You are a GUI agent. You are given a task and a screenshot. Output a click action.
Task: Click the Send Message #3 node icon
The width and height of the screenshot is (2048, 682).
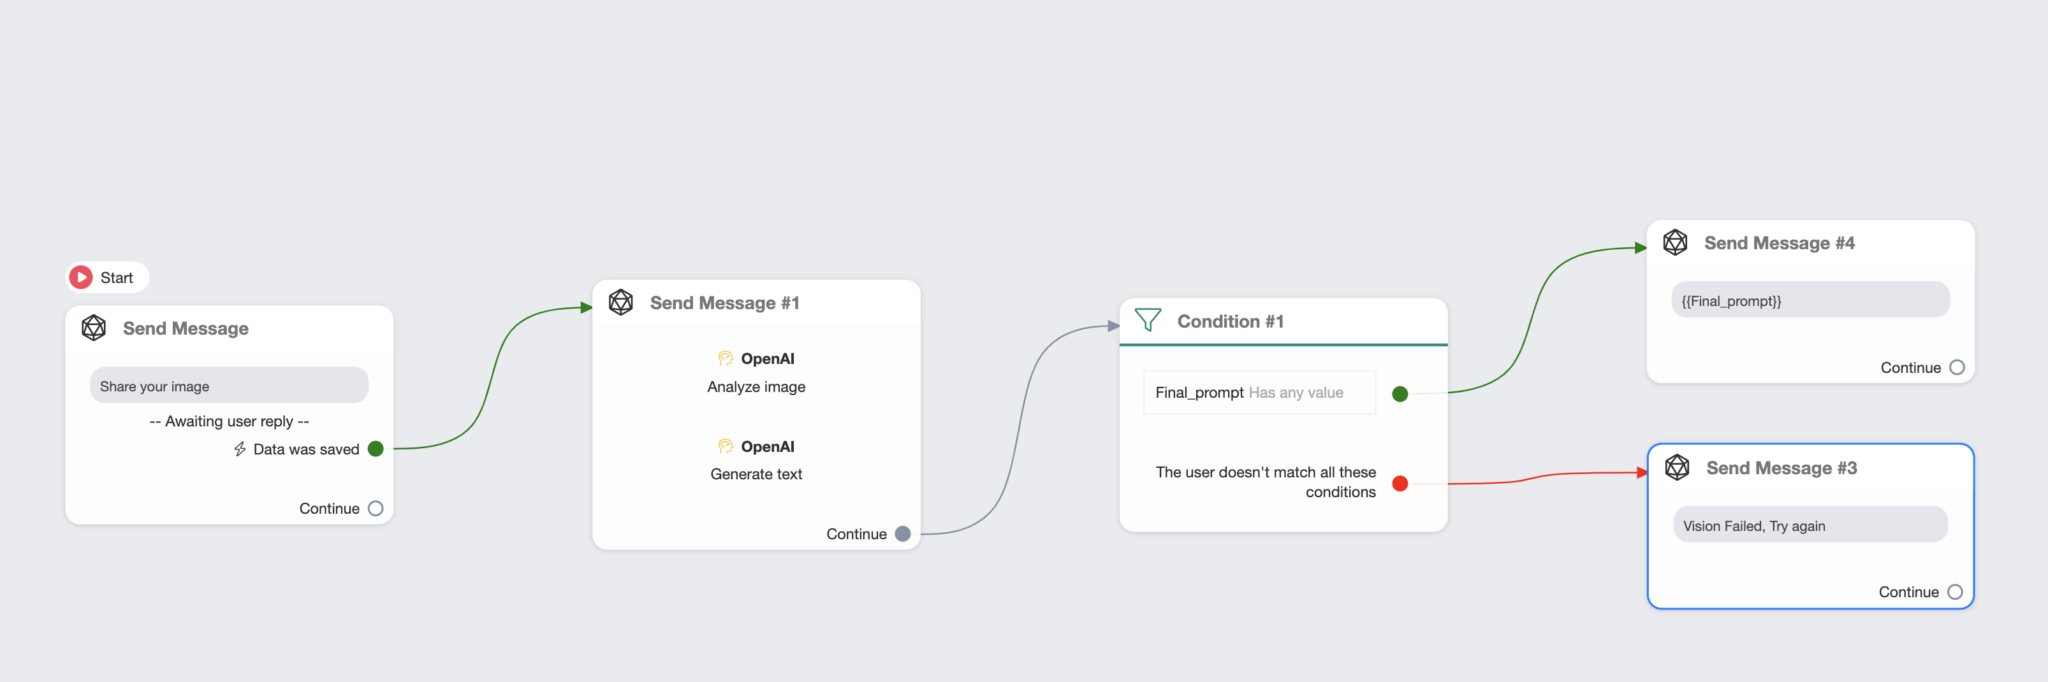(x=1677, y=467)
